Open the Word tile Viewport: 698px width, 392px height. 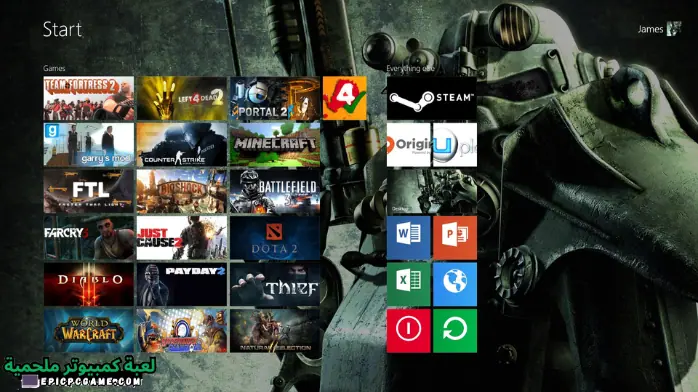tap(409, 238)
